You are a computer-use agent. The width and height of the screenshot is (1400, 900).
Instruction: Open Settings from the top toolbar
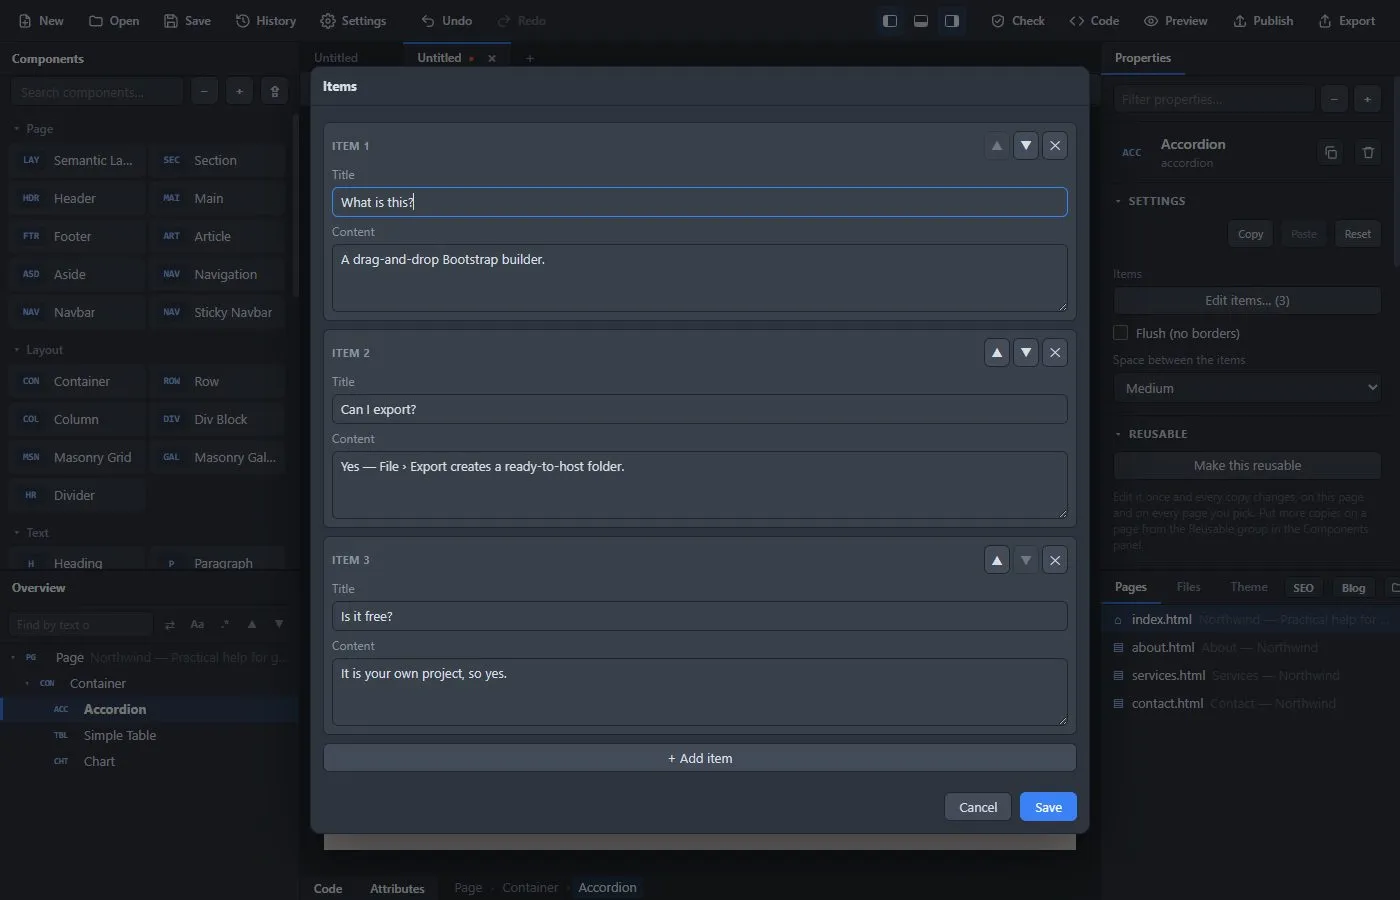pos(353,21)
